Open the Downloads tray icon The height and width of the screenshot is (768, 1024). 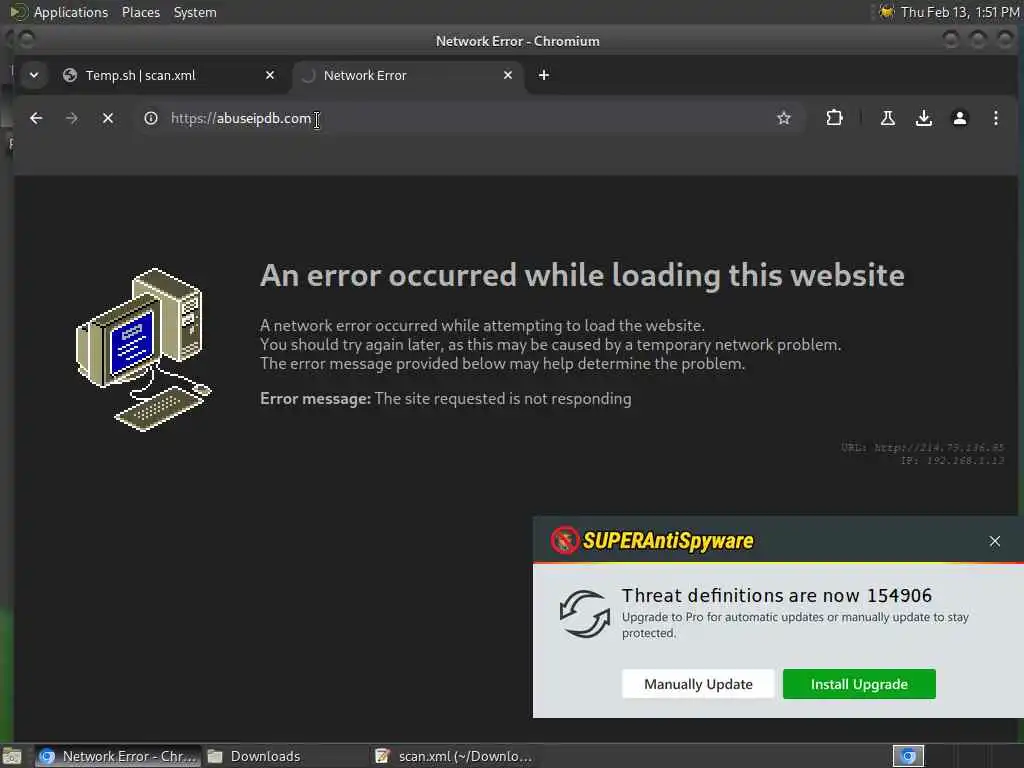(923, 118)
